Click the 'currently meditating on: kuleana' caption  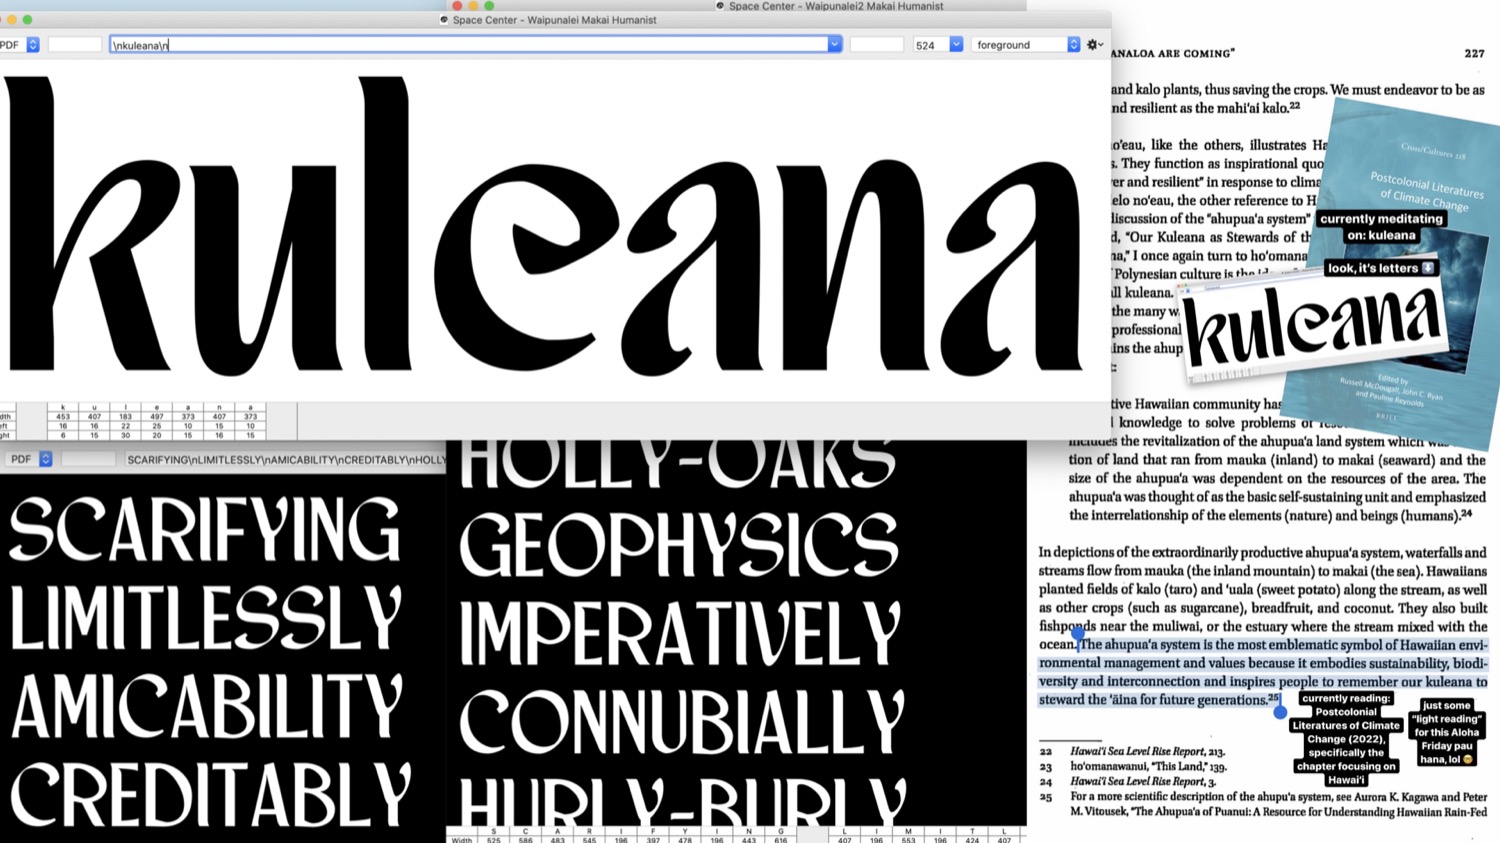[1380, 227]
